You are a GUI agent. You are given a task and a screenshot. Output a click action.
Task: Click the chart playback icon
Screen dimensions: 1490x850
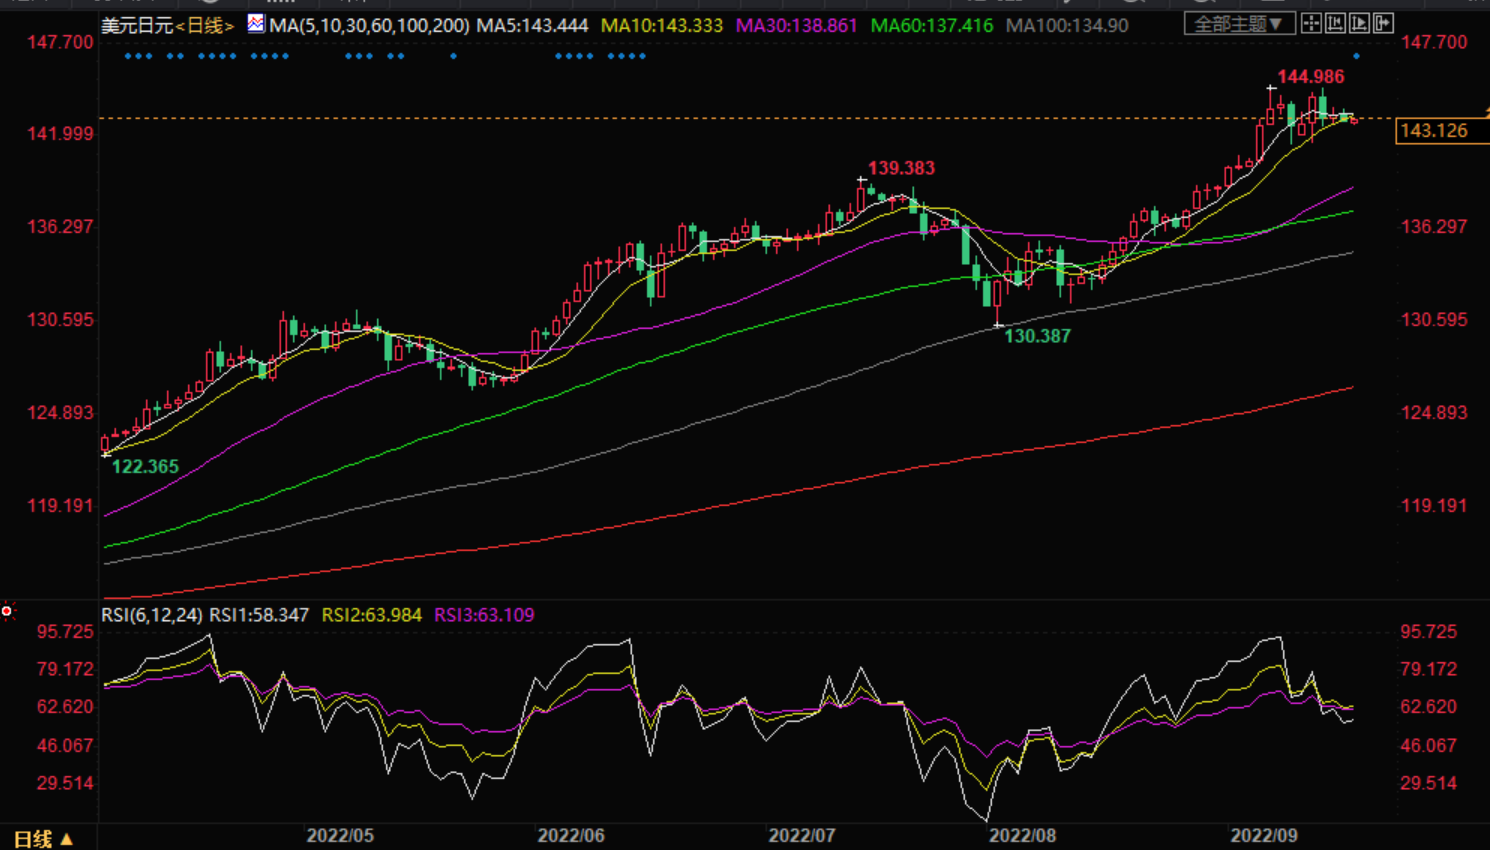[1359, 23]
